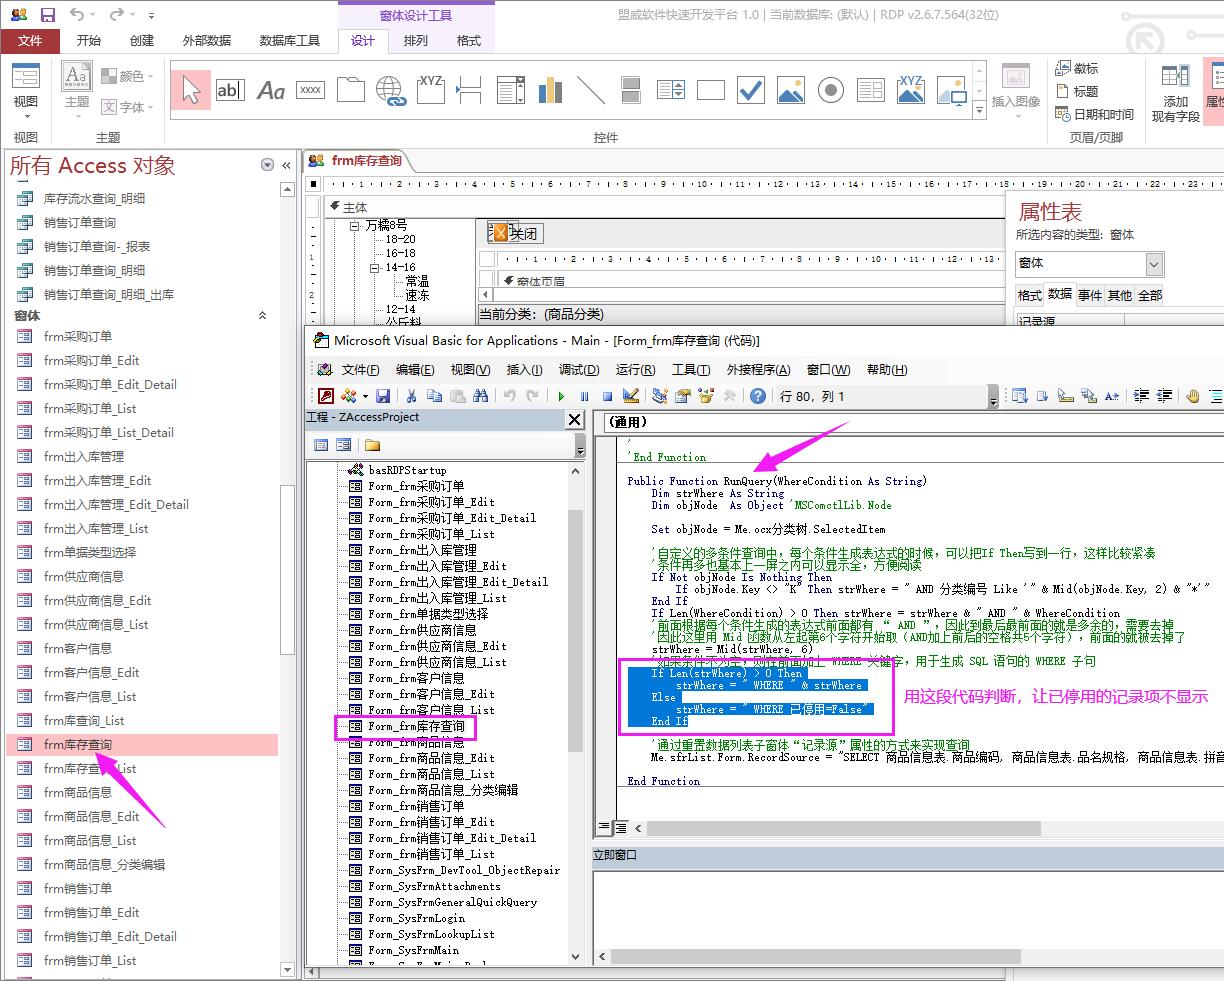Open the 设计 ribbon tab
1224x981 pixels.
363,40
